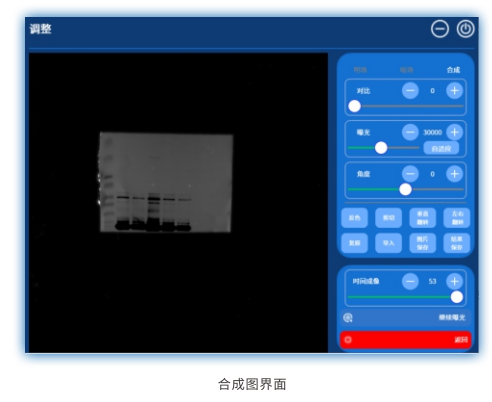Click the plus icon for 时间成像
This screenshot has height=402, width=492.
[x=454, y=281]
